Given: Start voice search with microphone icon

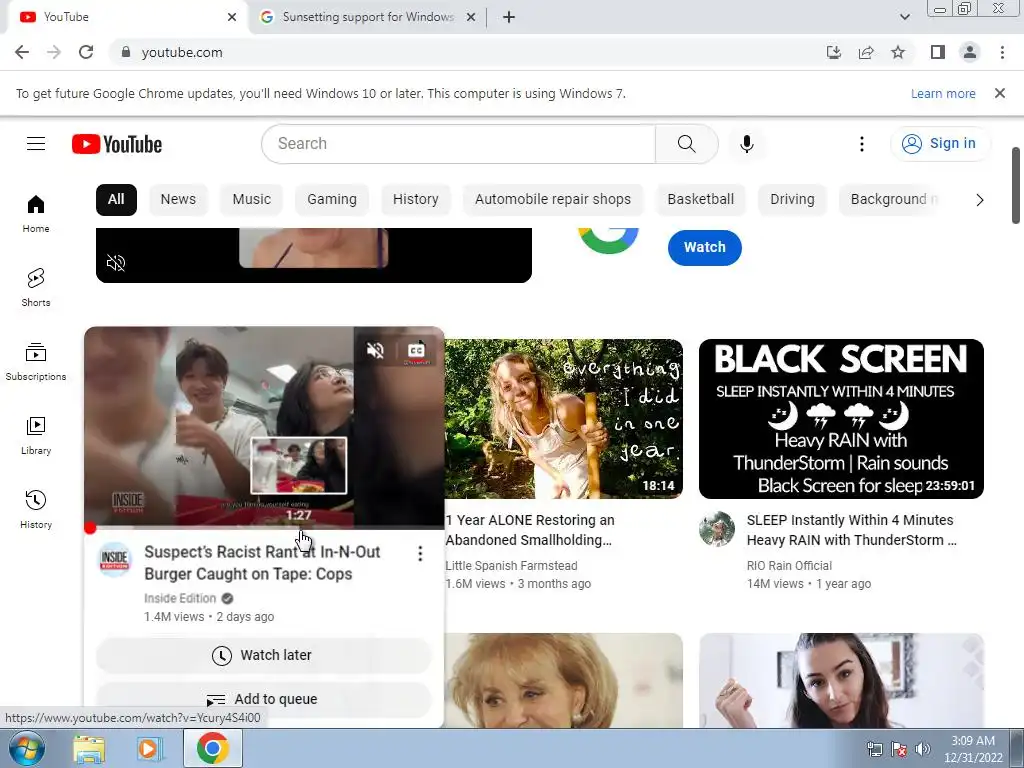Looking at the screenshot, I should [746, 144].
